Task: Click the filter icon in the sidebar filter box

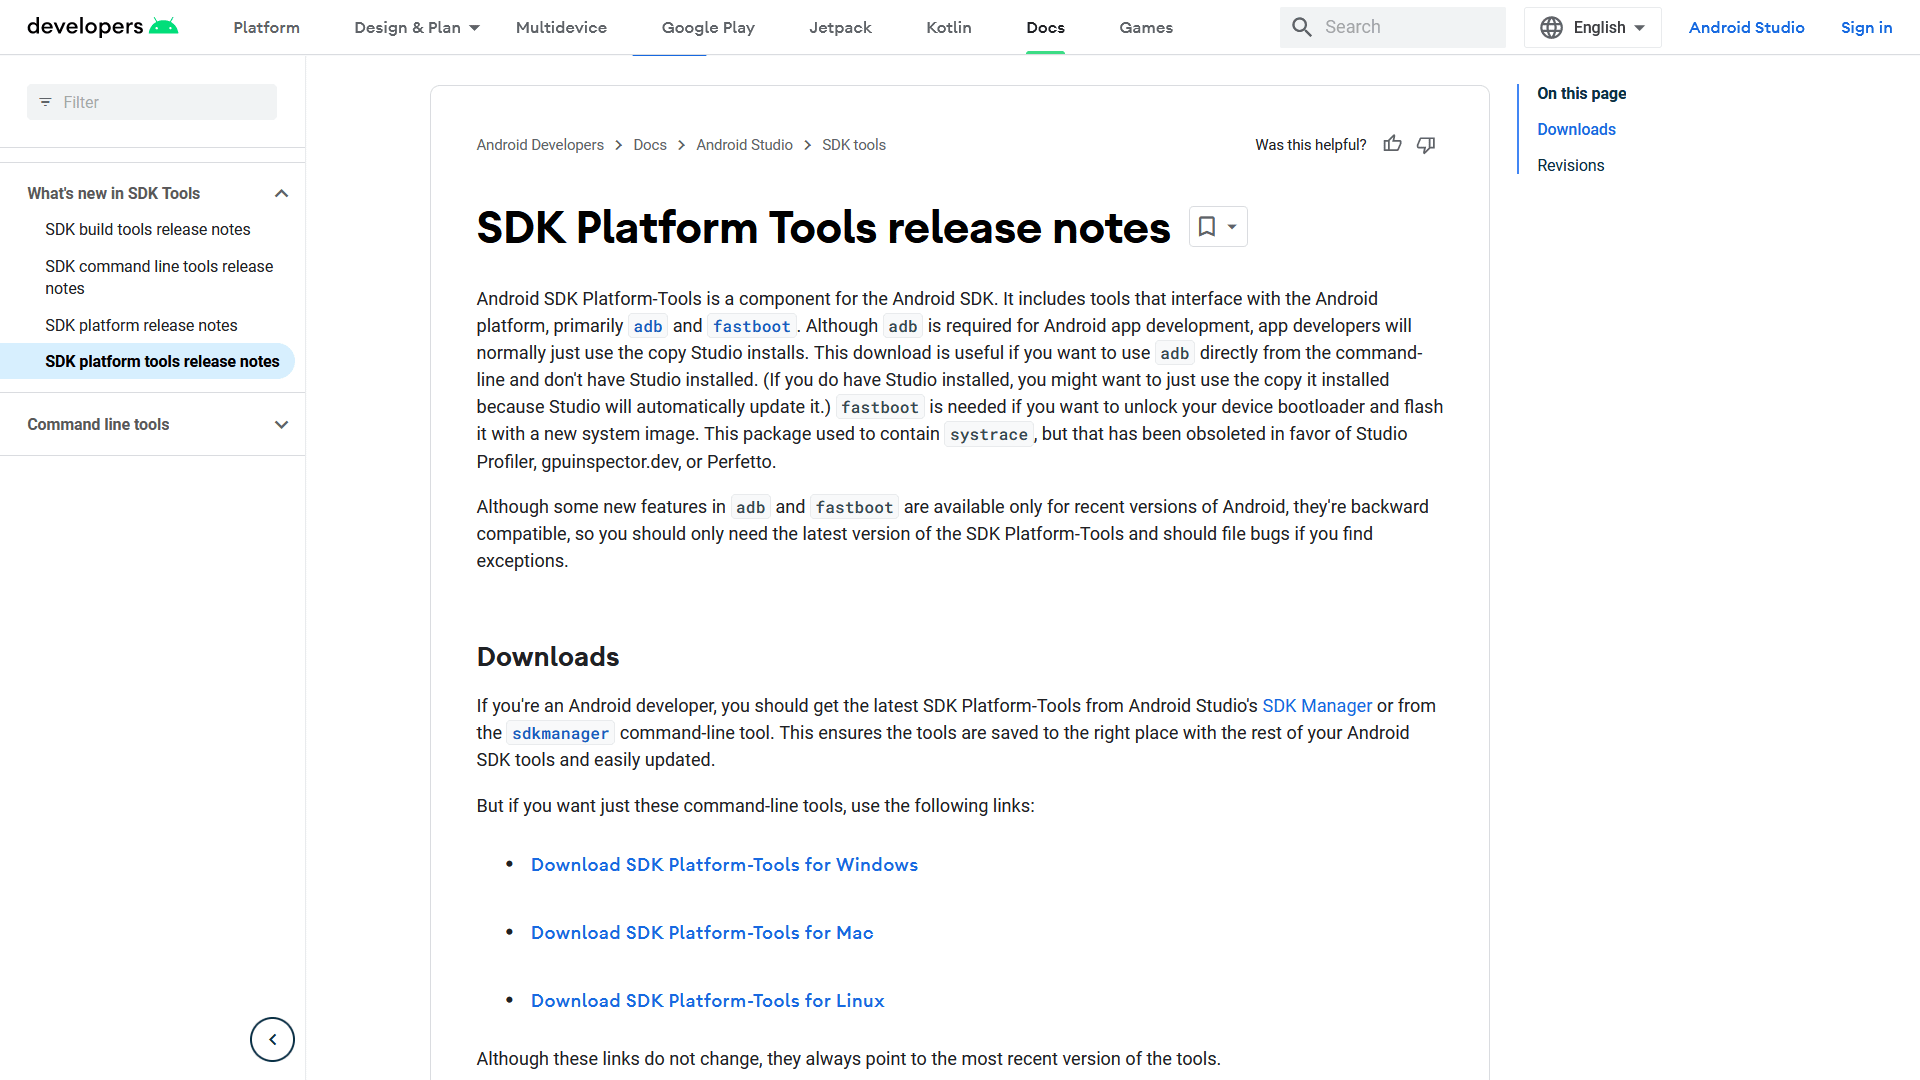Action: coord(44,101)
